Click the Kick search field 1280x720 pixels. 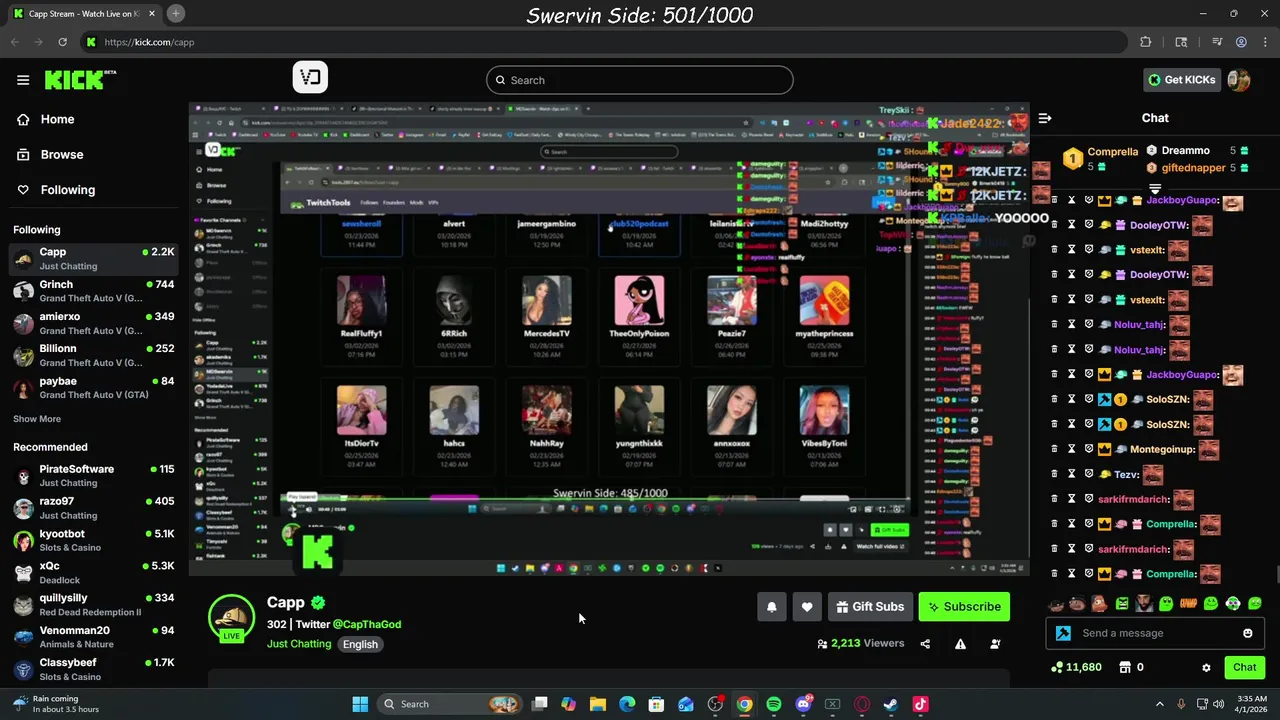click(640, 80)
